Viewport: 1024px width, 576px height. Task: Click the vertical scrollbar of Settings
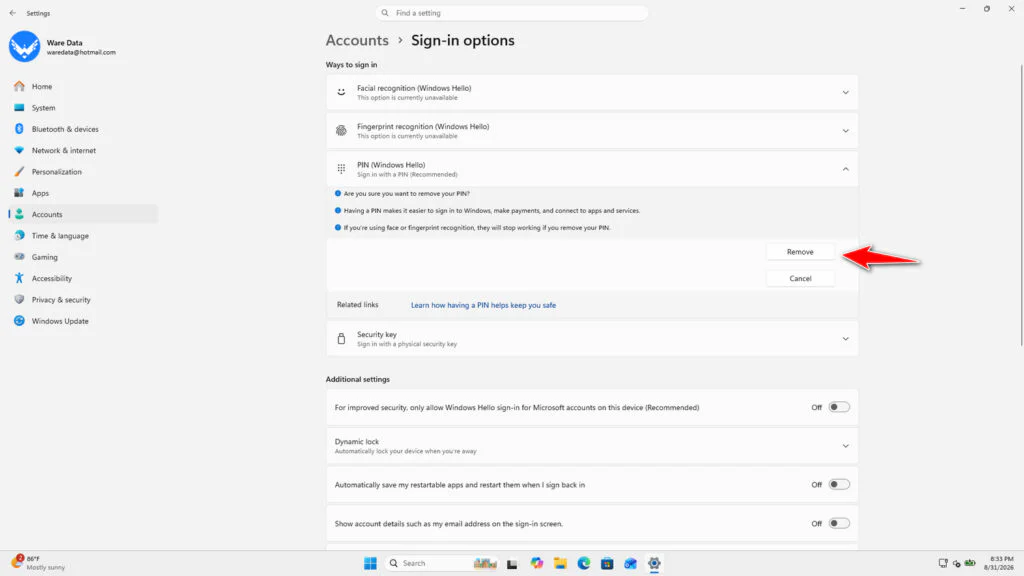(x=1021, y=206)
